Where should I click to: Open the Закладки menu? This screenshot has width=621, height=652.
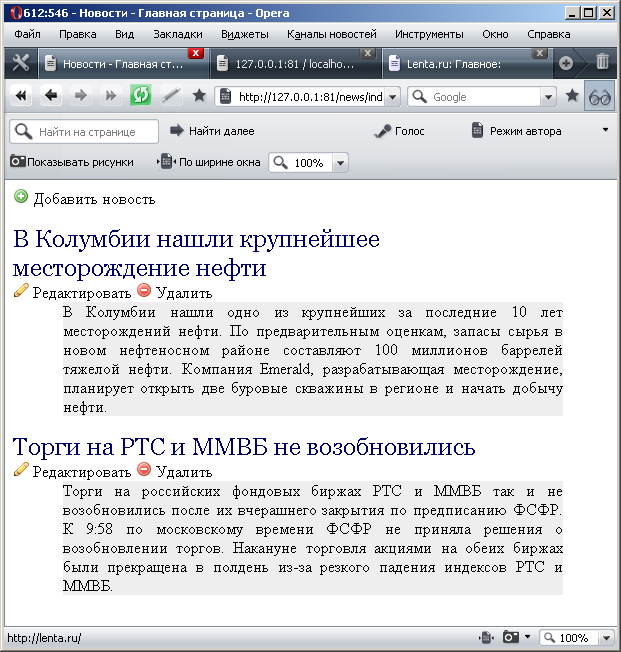178,34
